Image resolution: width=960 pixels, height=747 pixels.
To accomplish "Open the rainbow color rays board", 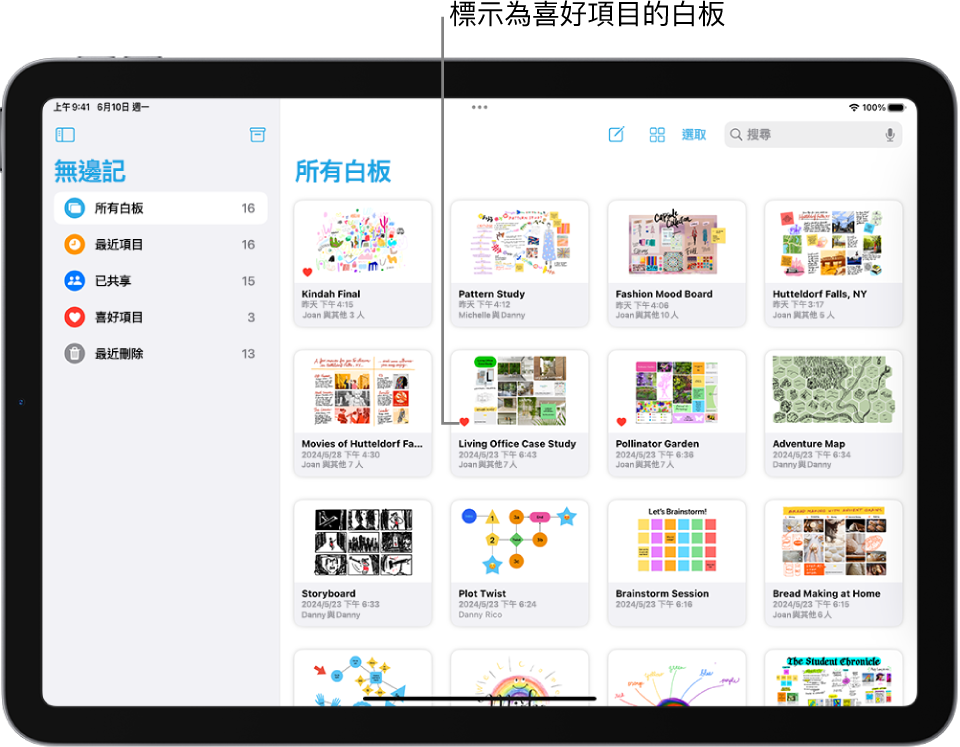I will (x=677, y=678).
